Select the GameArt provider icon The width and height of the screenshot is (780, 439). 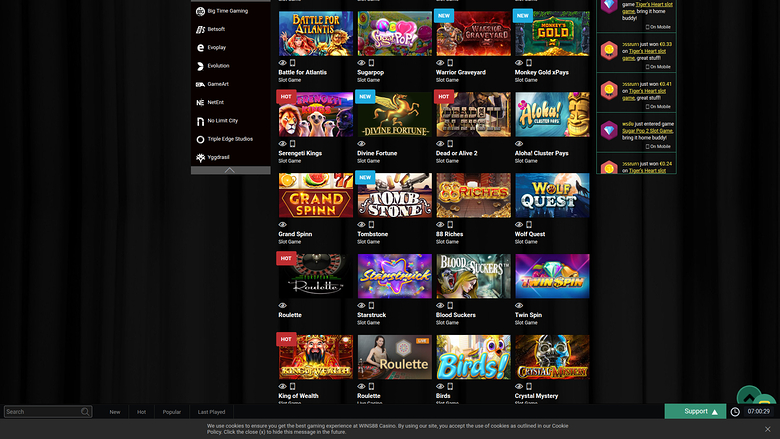point(200,85)
